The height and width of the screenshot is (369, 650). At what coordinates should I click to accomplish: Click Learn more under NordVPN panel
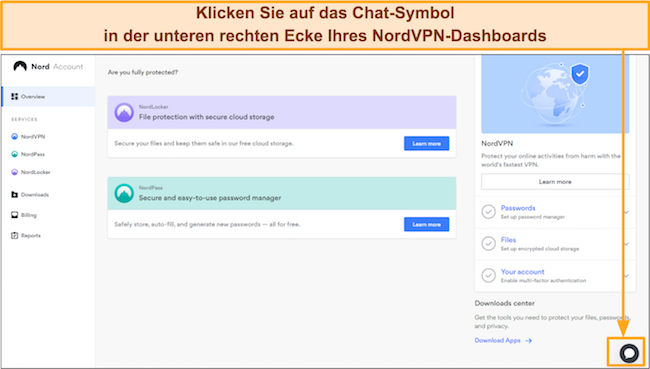(x=555, y=182)
